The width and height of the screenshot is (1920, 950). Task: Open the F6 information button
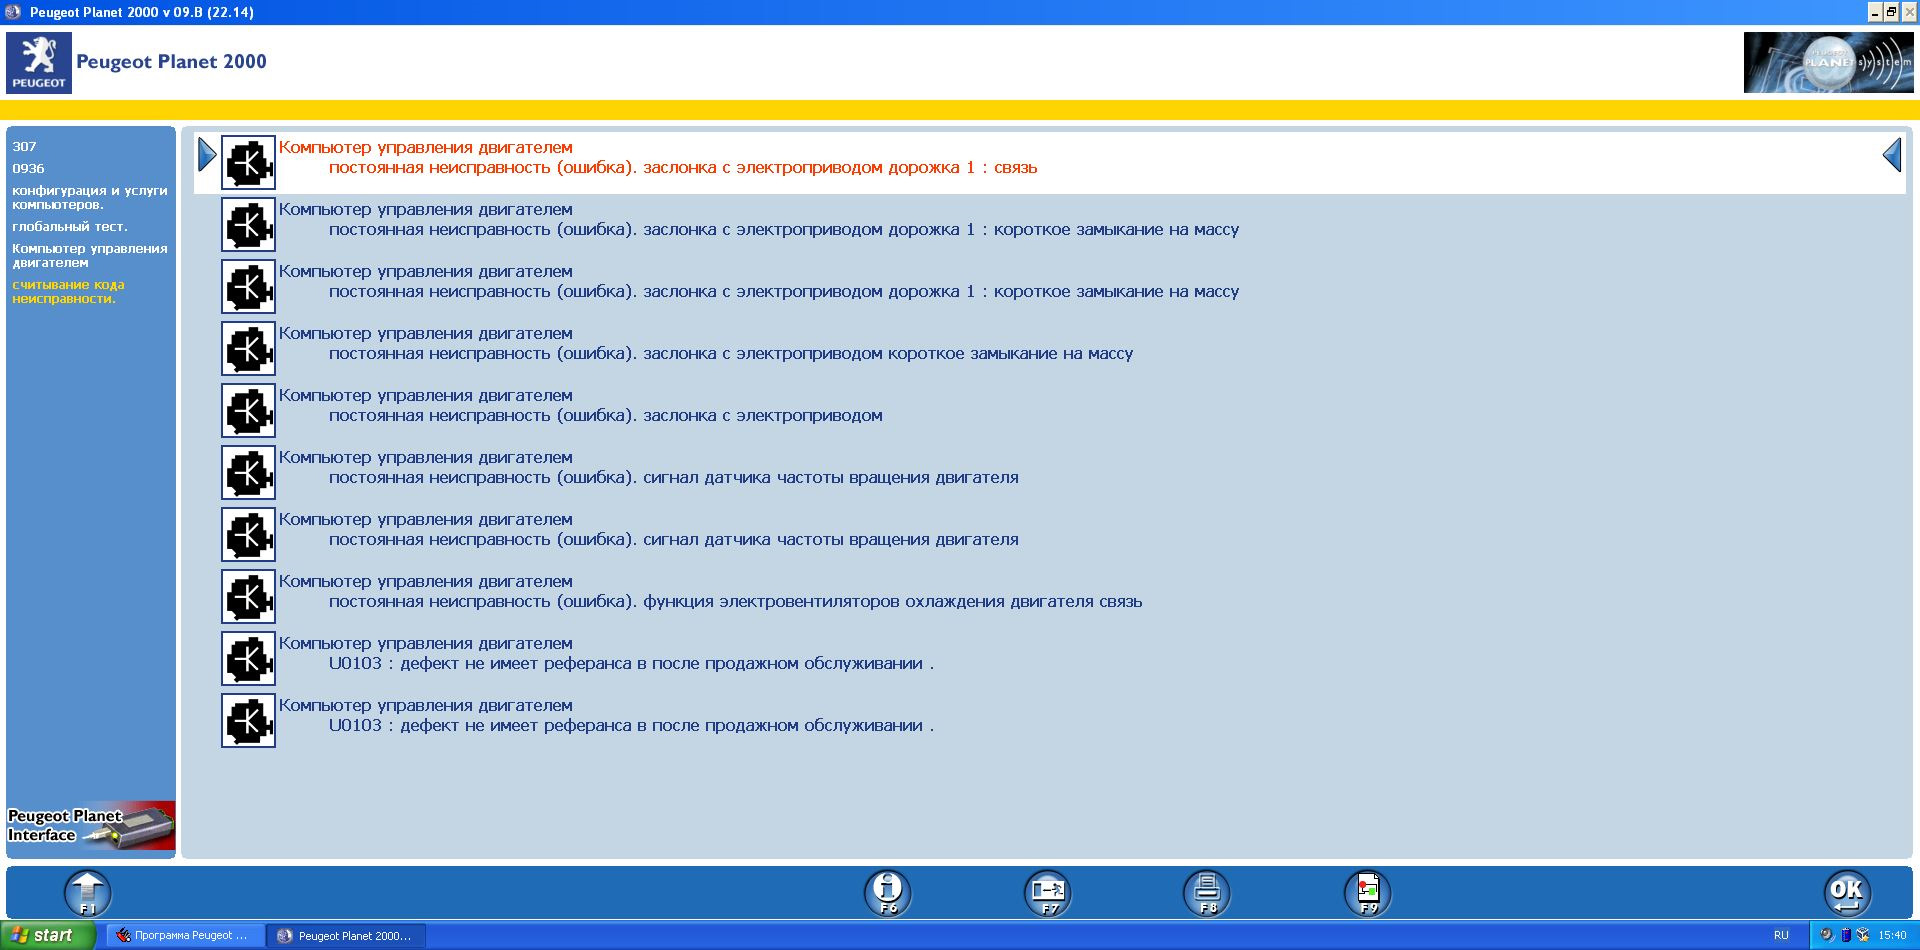tap(888, 893)
